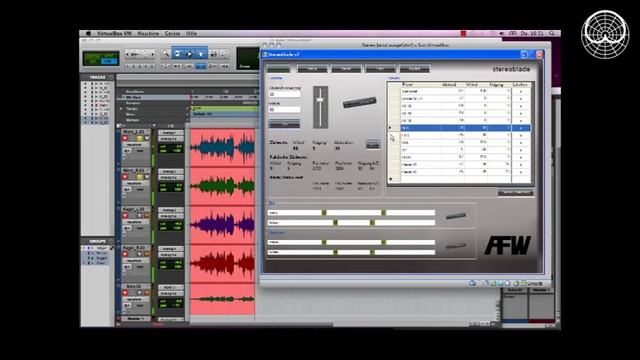Open Spotlight search in the Mac menu bar
This screenshot has width=640, height=360.
[x=552, y=33]
